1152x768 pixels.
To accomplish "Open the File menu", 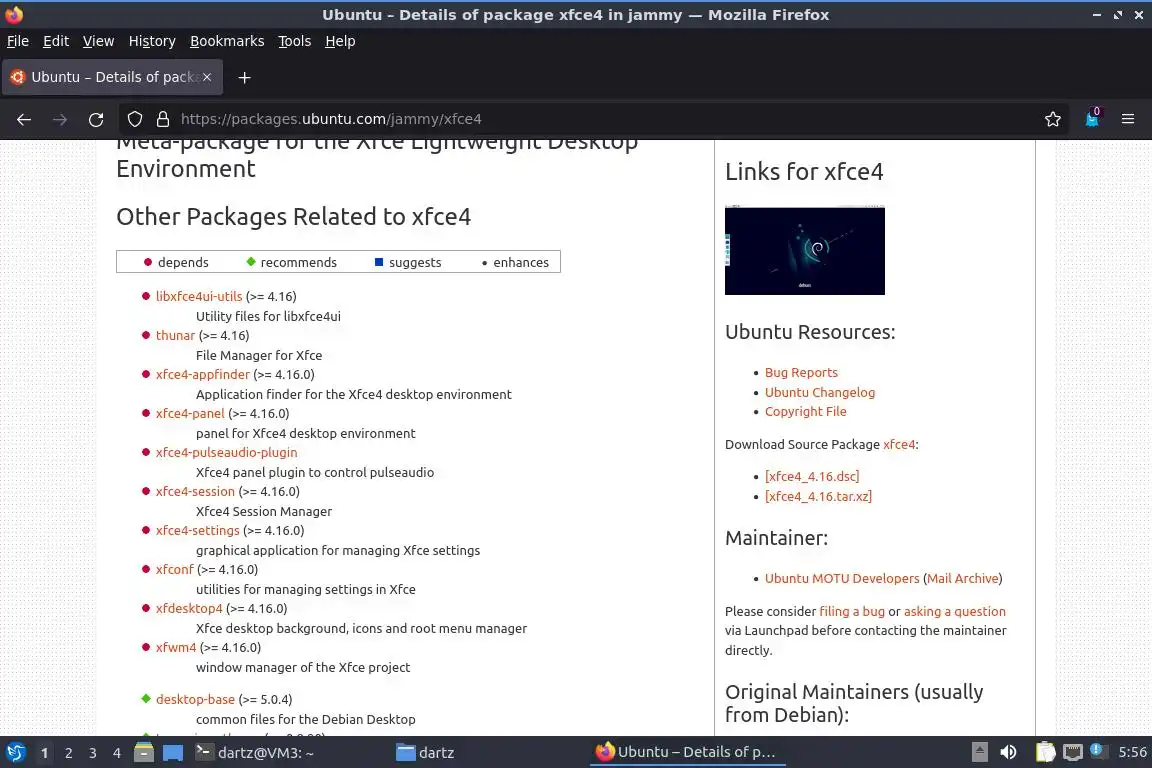I will point(18,41).
